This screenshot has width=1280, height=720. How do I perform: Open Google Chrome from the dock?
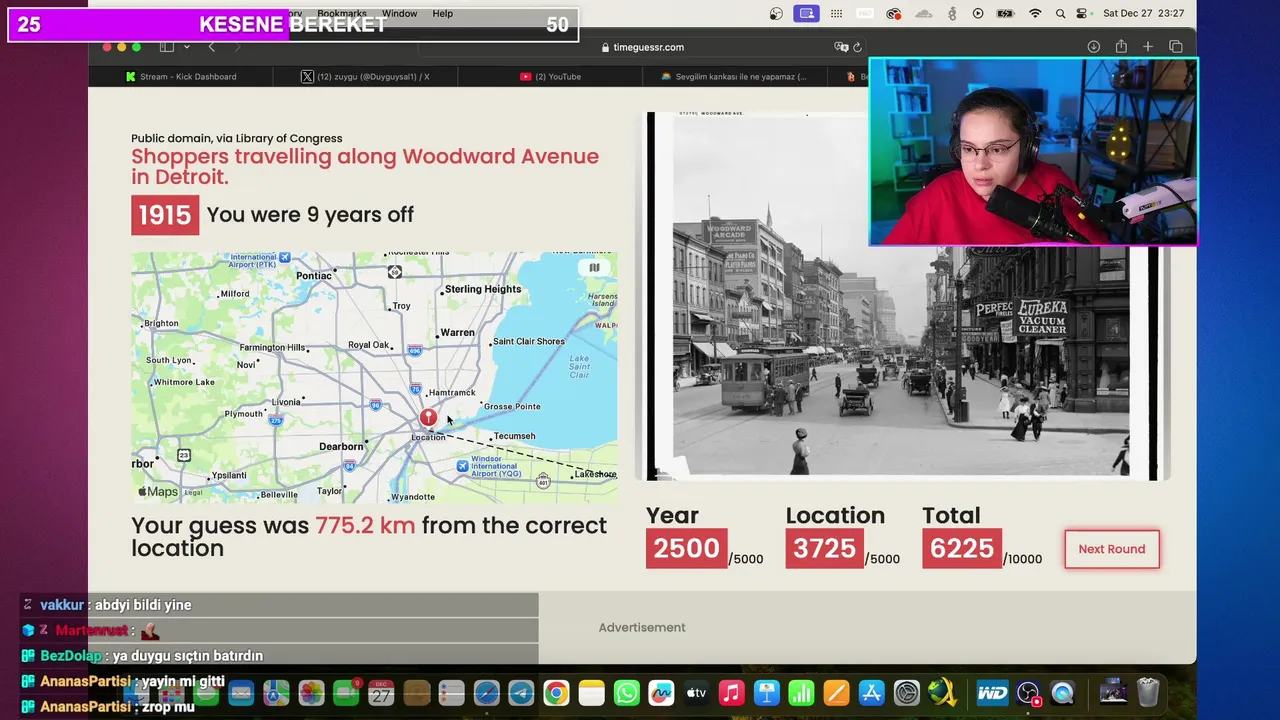coord(557,693)
